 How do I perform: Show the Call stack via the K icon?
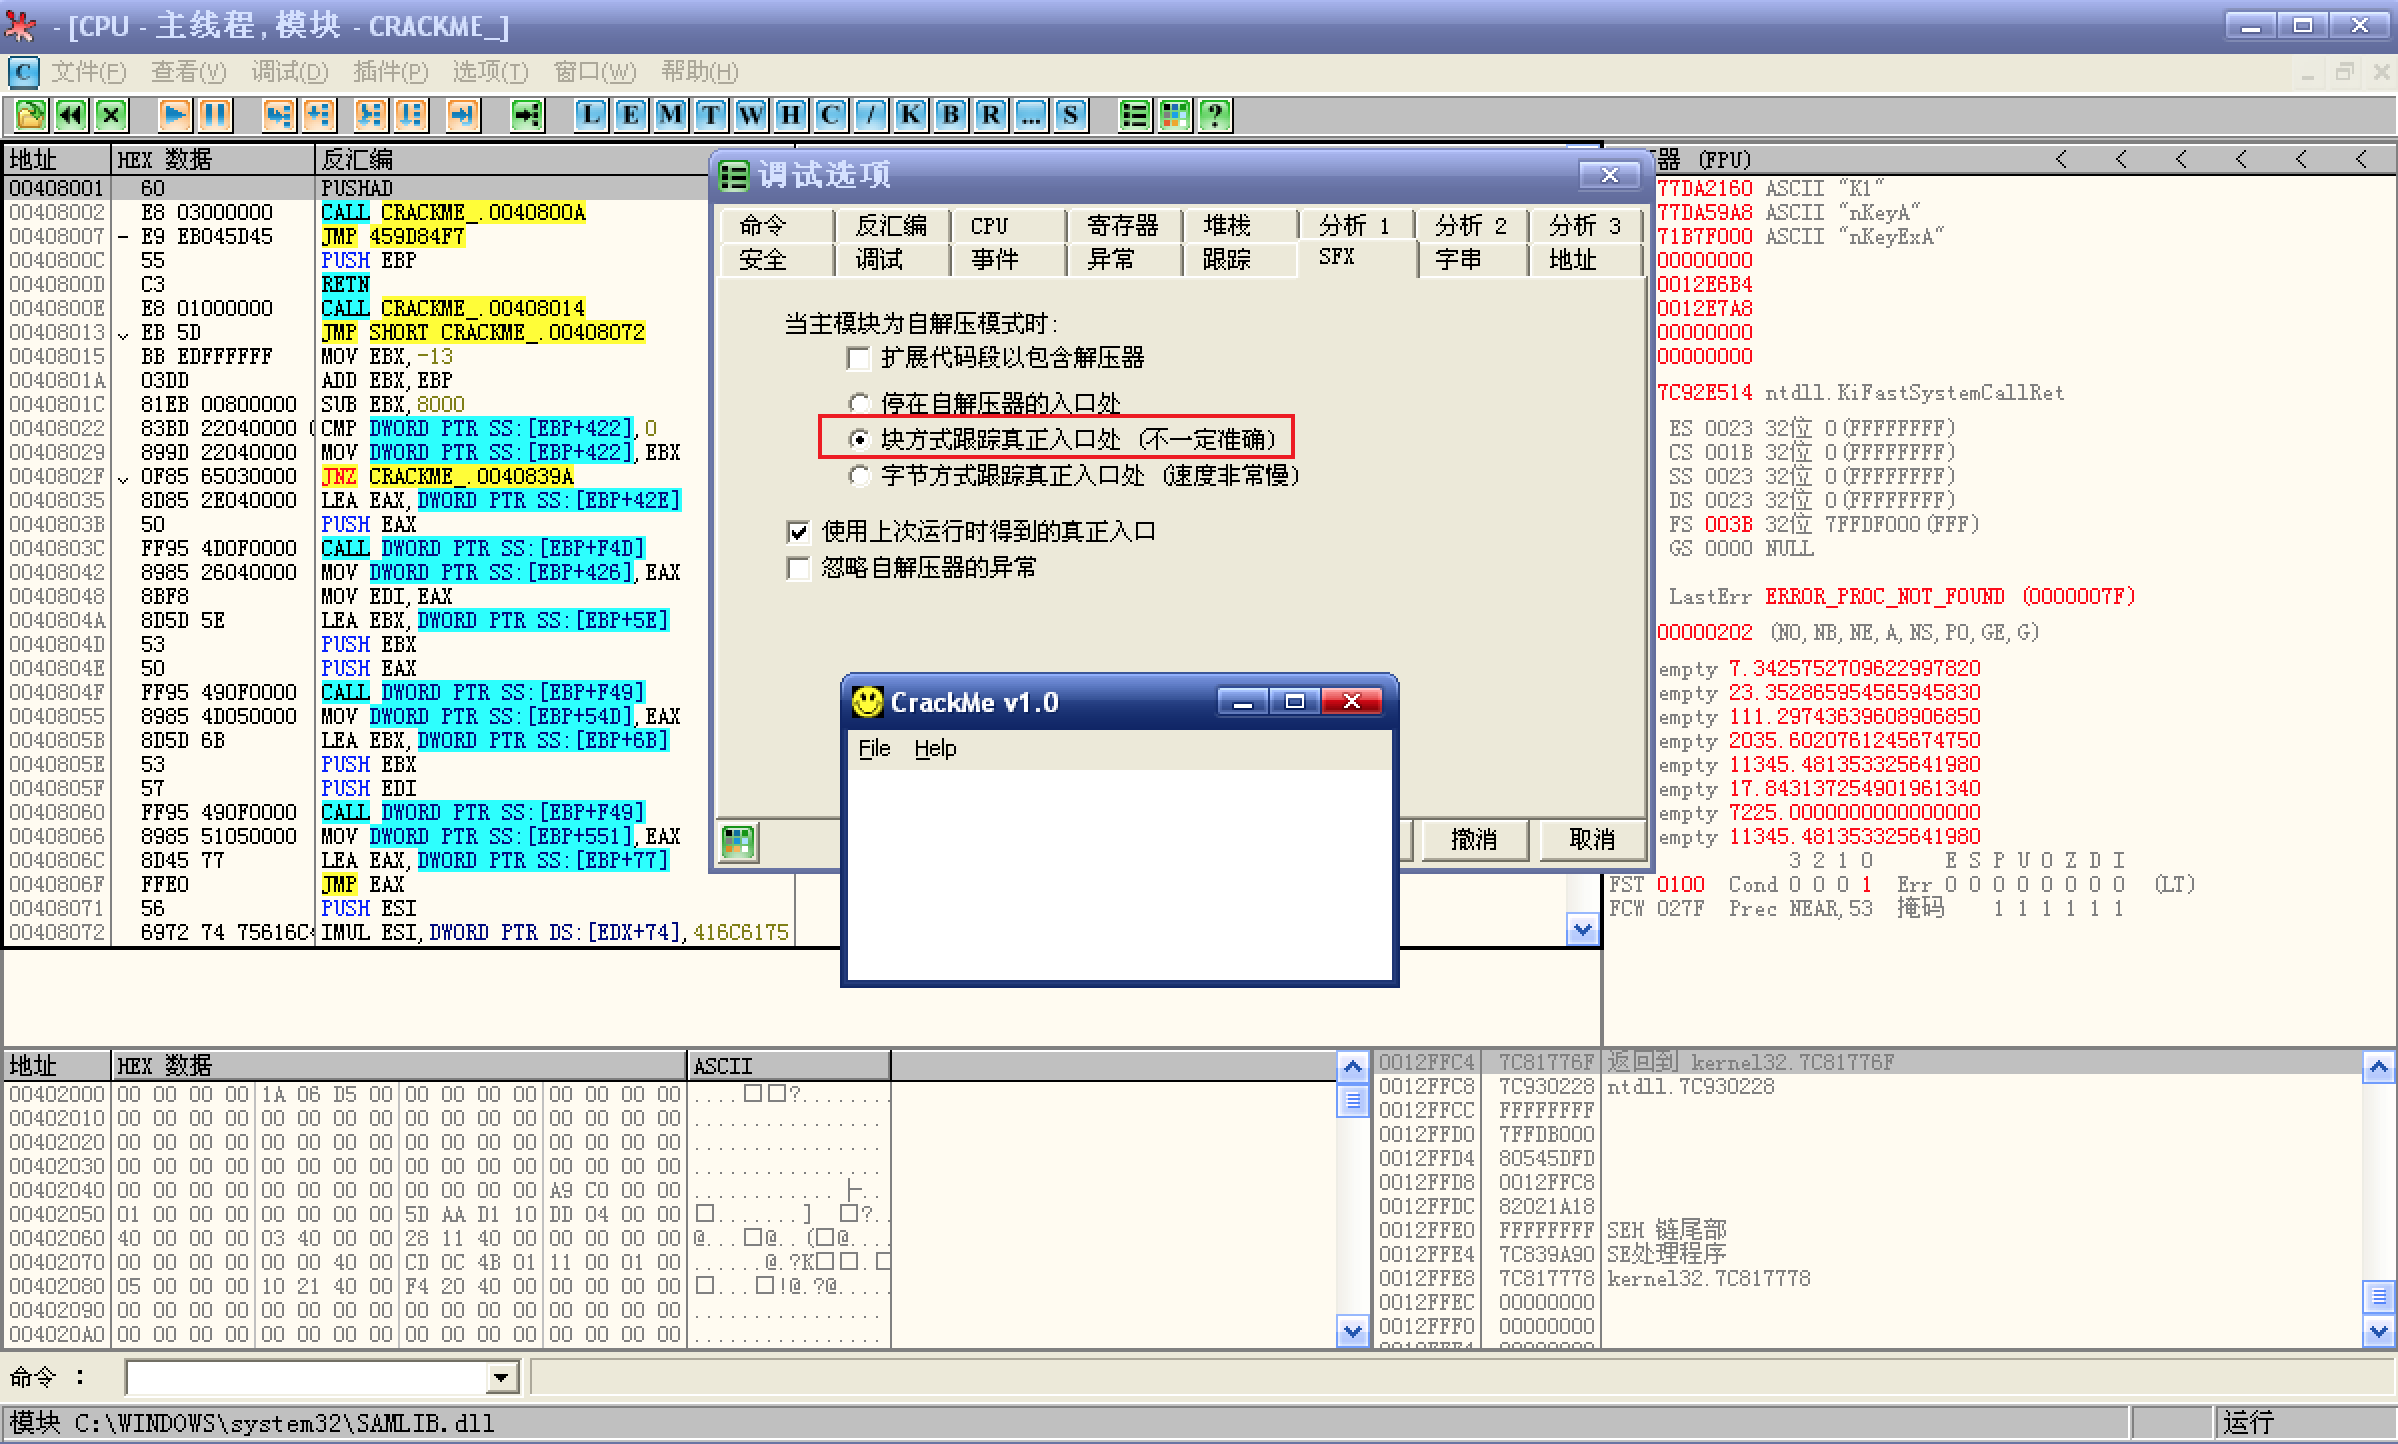pos(909,115)
